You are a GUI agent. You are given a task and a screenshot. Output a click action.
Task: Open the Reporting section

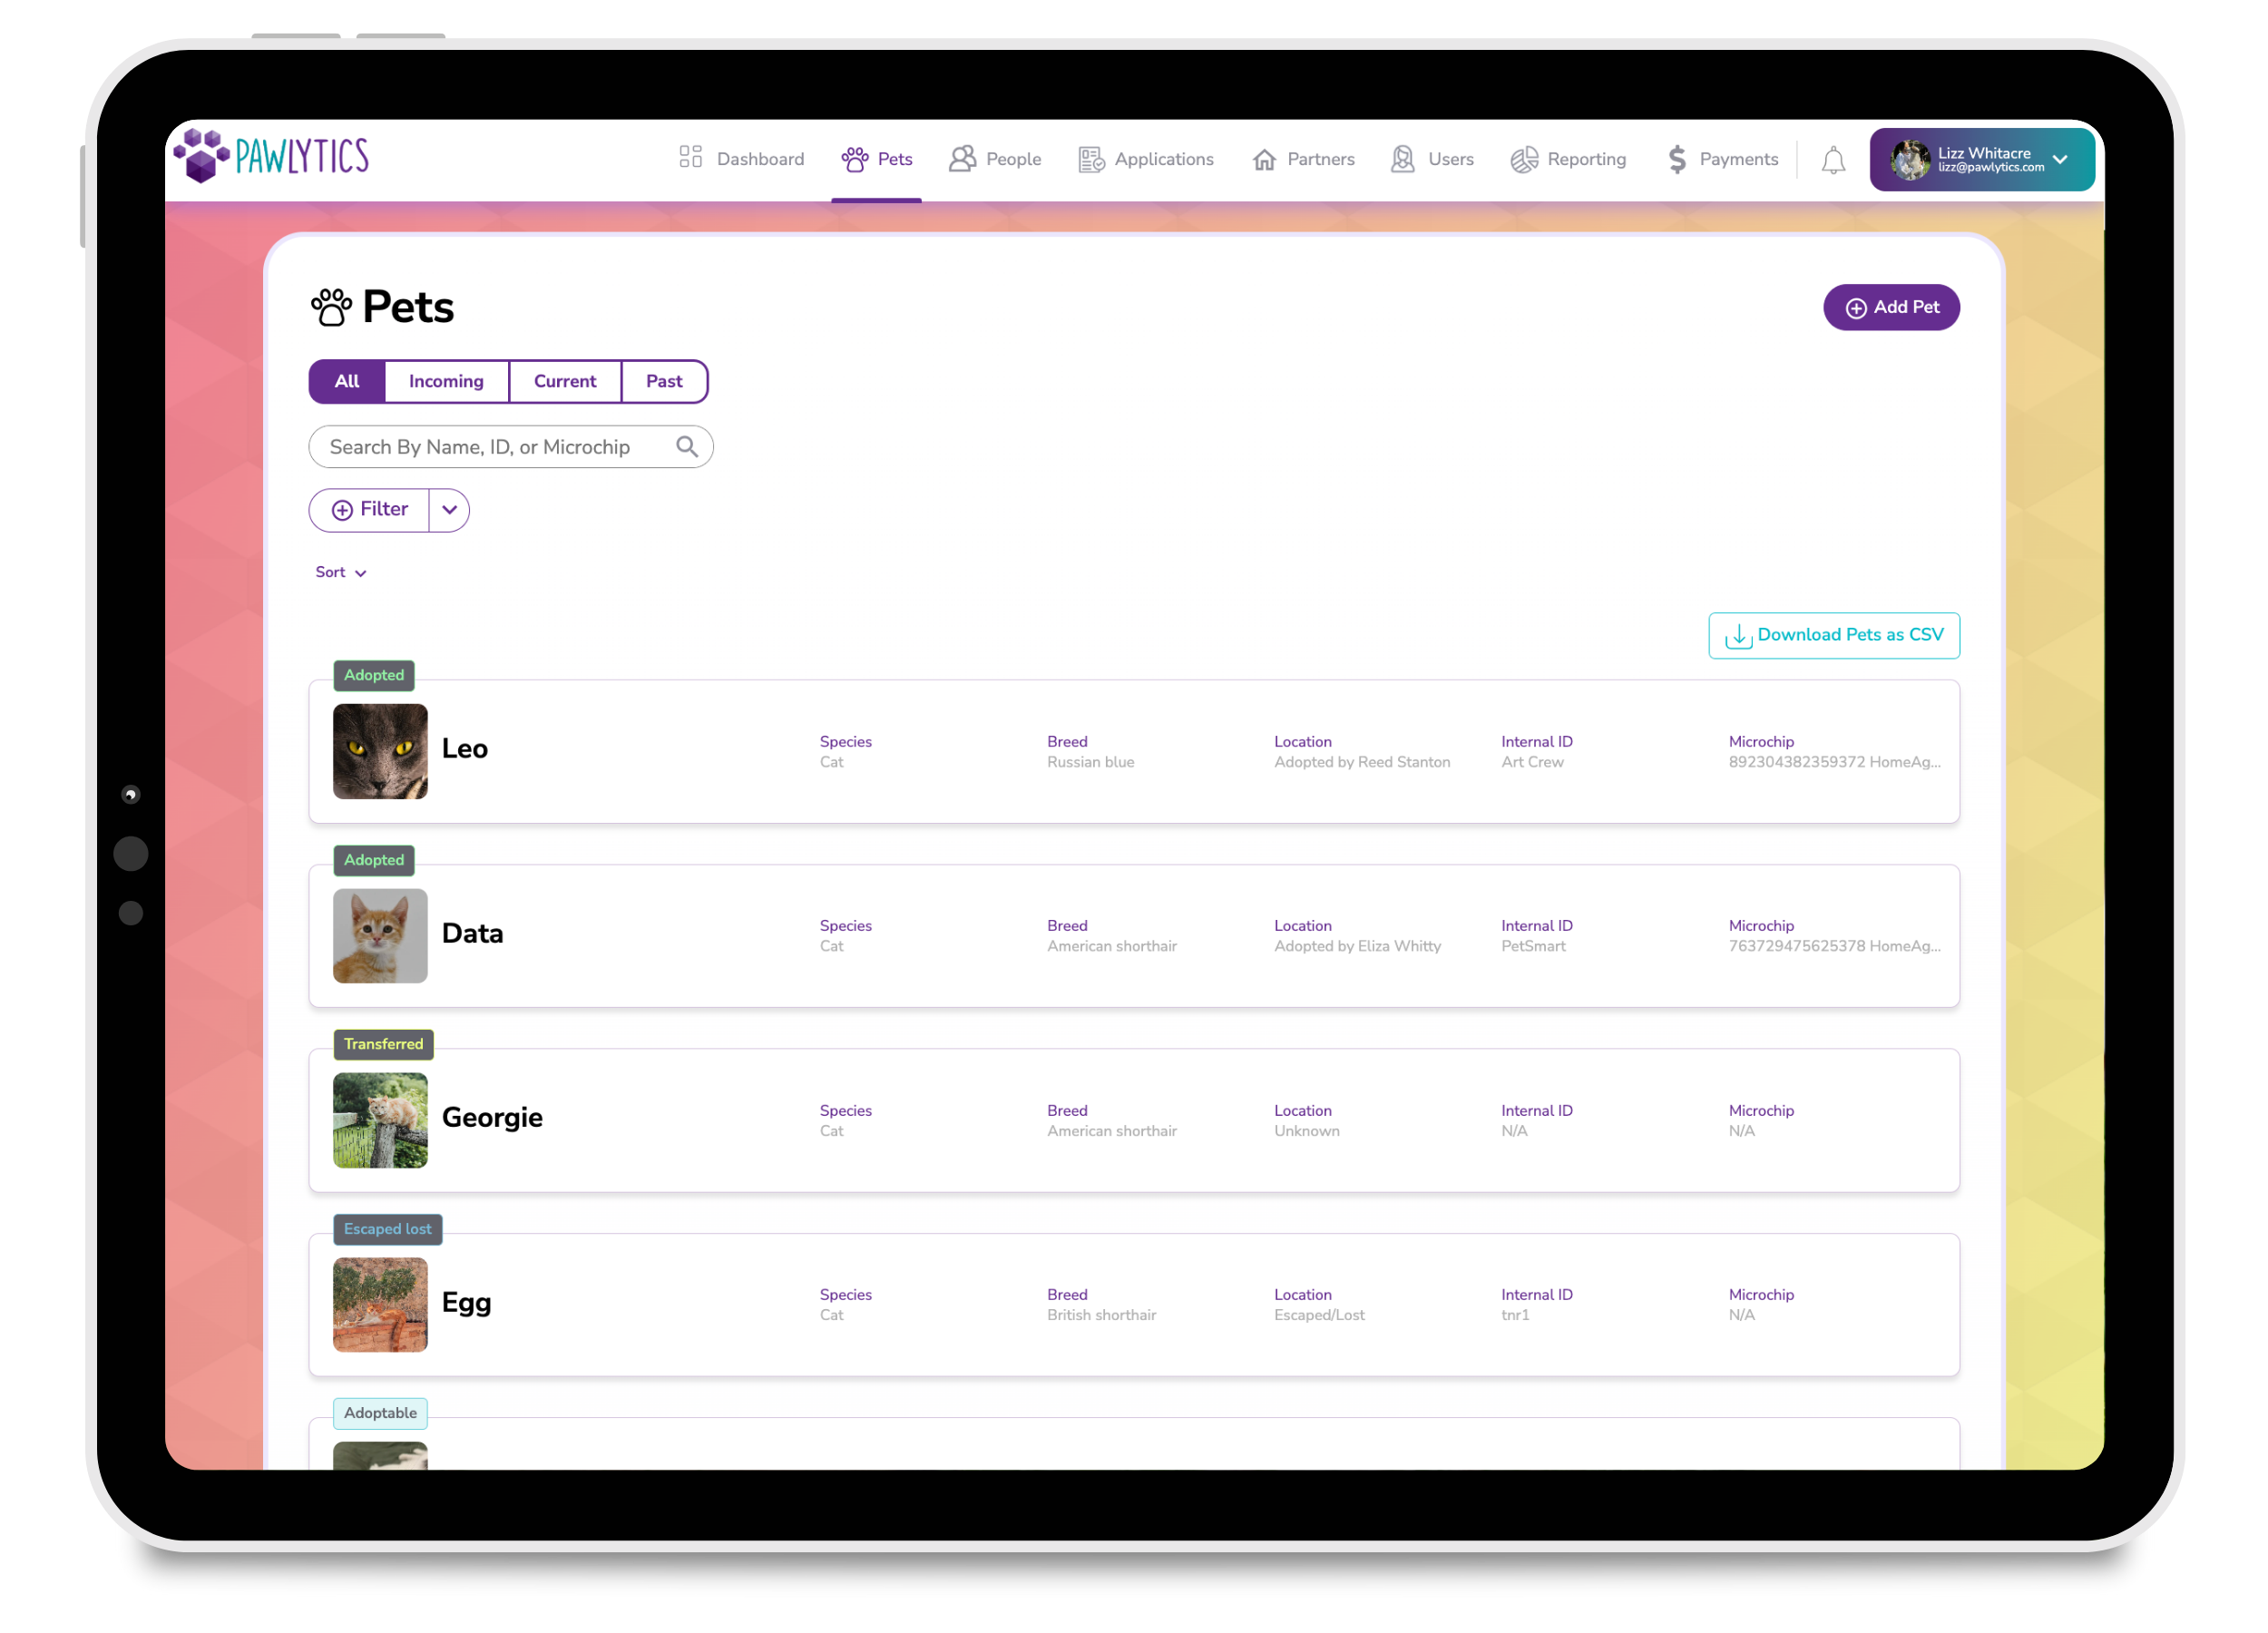(x=1568, y=159)
